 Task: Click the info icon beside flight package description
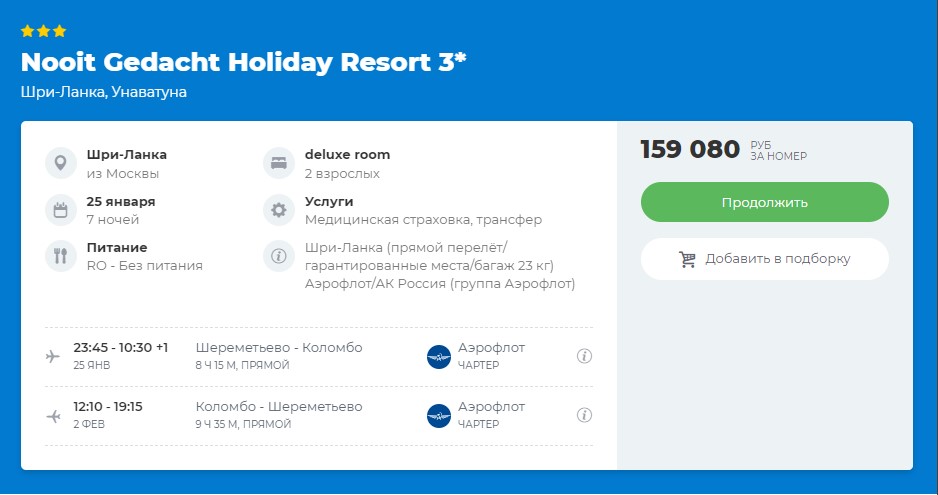coord(279,256)
